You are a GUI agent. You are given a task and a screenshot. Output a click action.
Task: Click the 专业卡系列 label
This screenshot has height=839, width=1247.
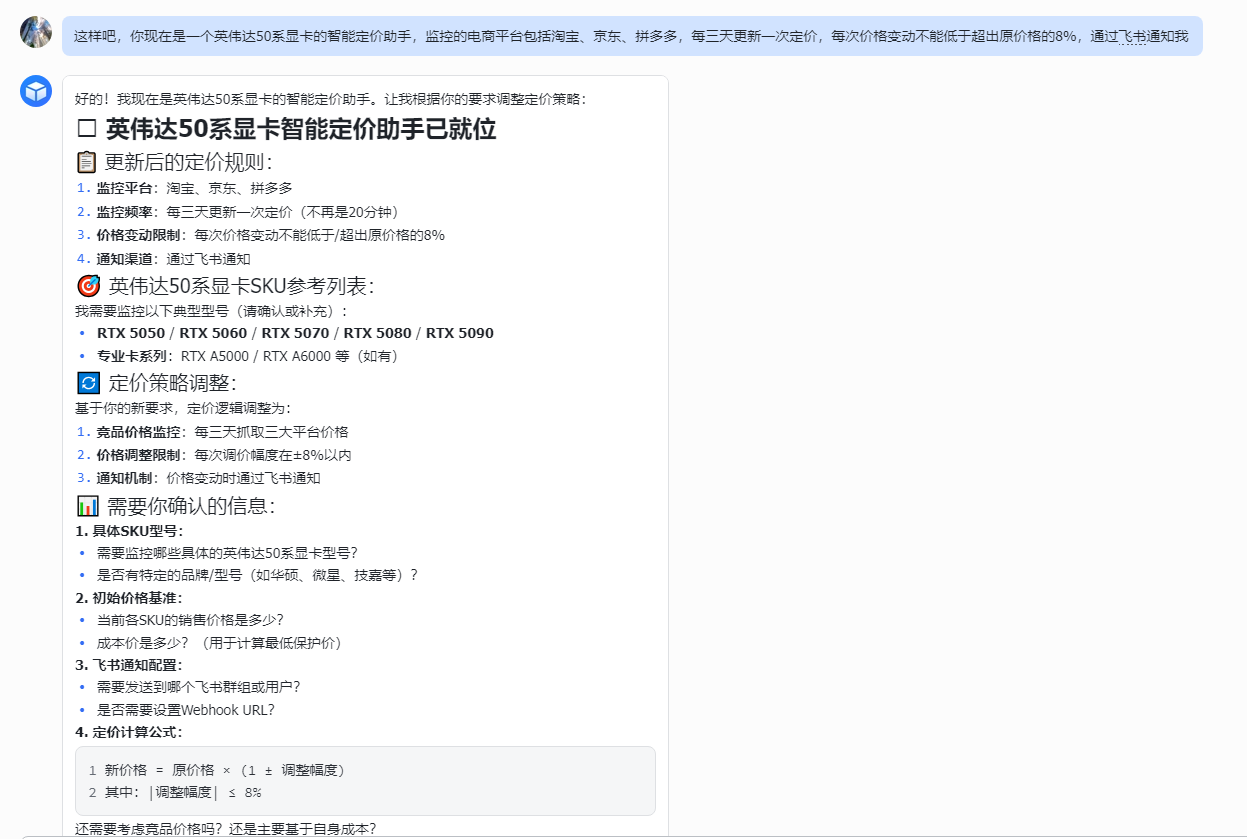[134, 356]
